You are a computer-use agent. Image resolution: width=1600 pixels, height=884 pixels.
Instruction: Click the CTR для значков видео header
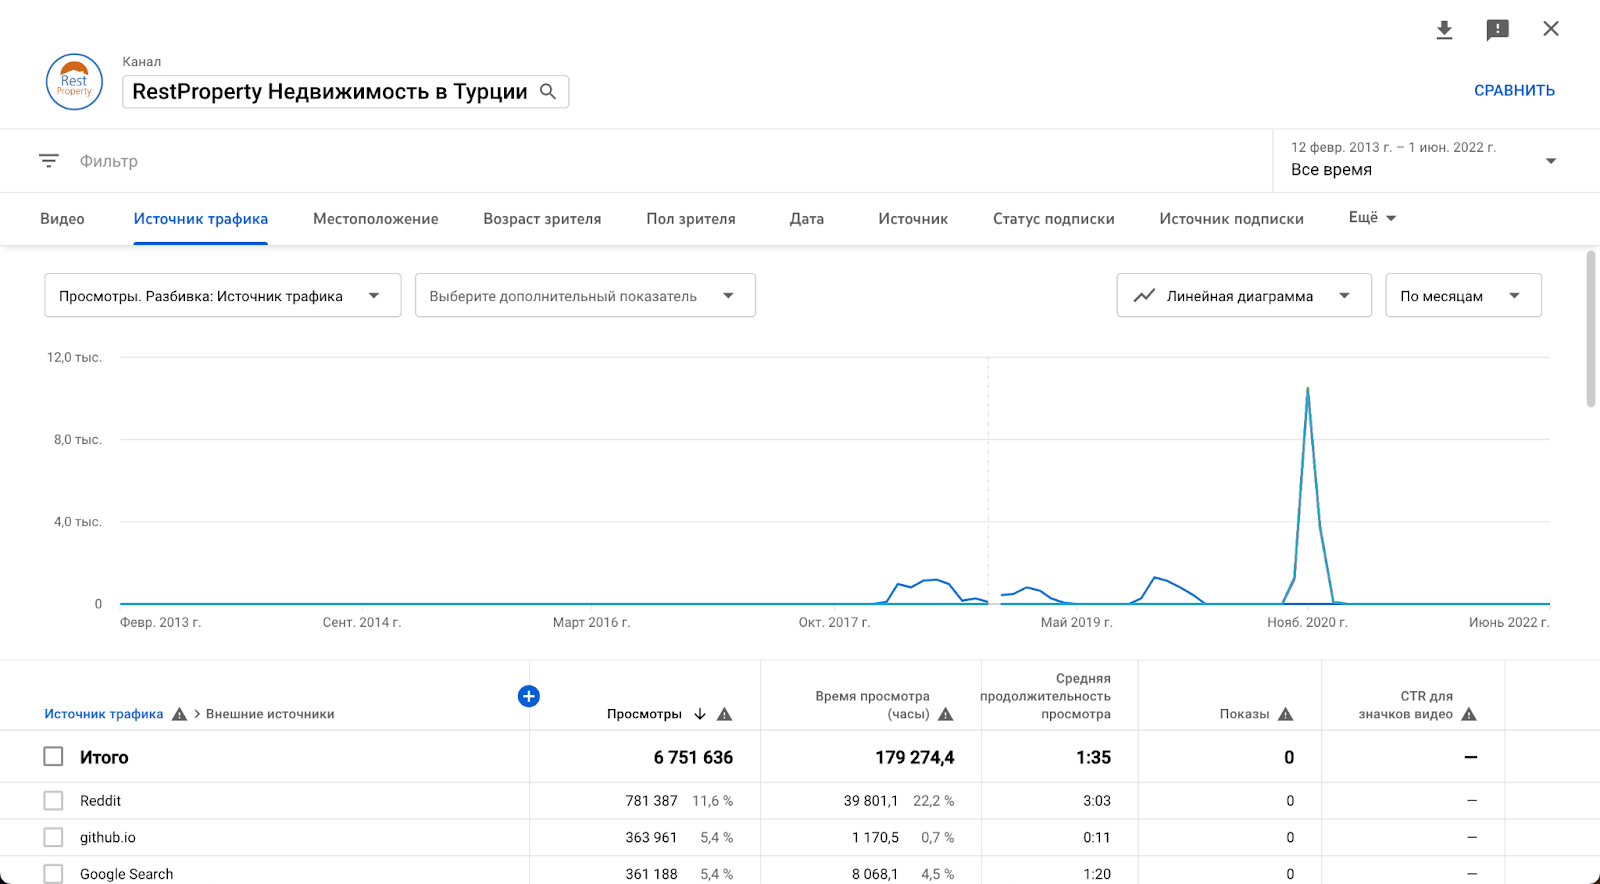(1406, 705)
